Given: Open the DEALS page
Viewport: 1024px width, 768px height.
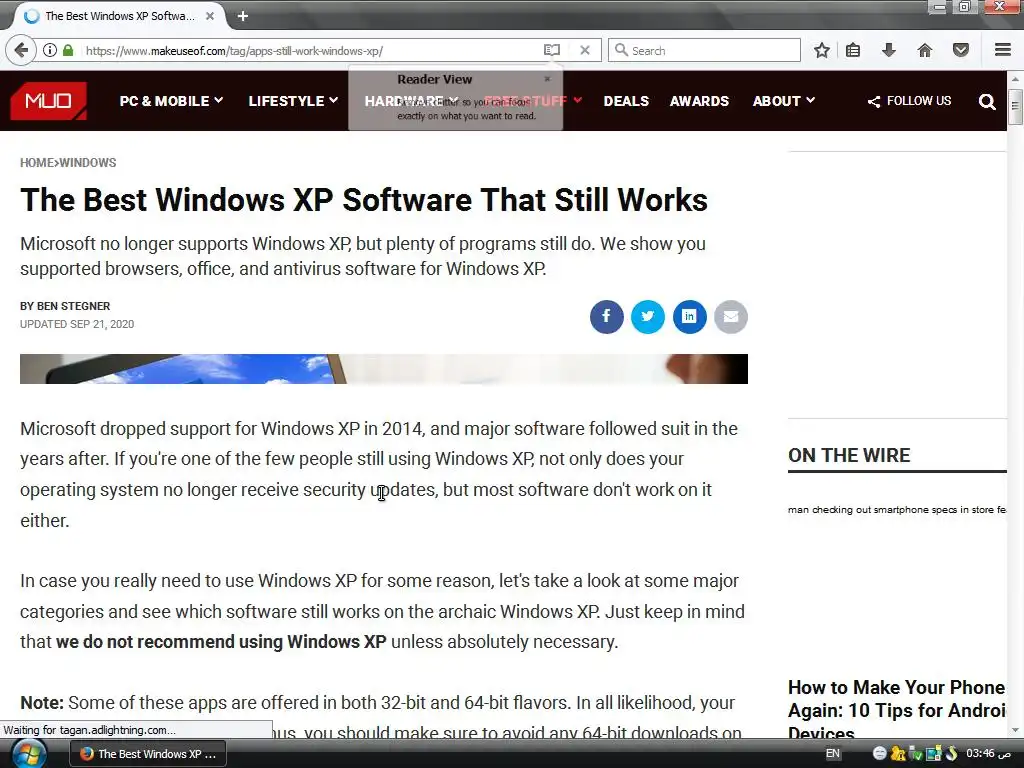Looking at the screenshot, I should pos(626,101).
